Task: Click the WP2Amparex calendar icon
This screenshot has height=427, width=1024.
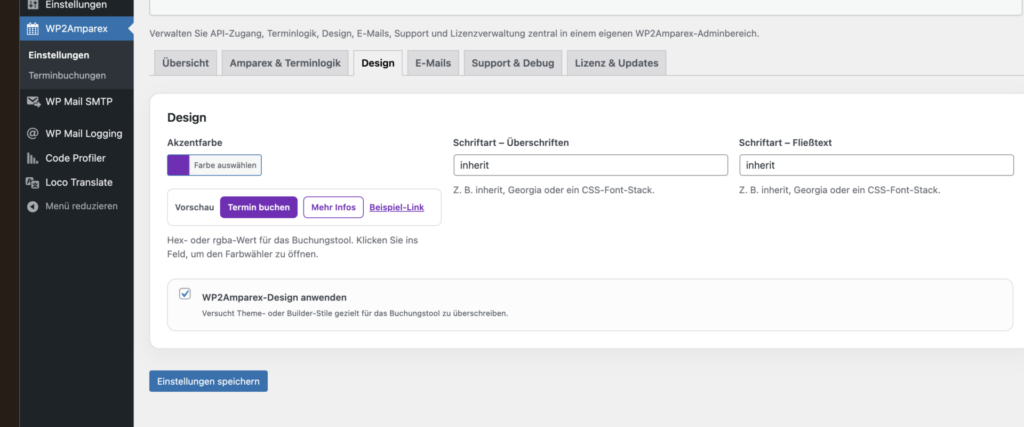Action: (x=33, y=29)
